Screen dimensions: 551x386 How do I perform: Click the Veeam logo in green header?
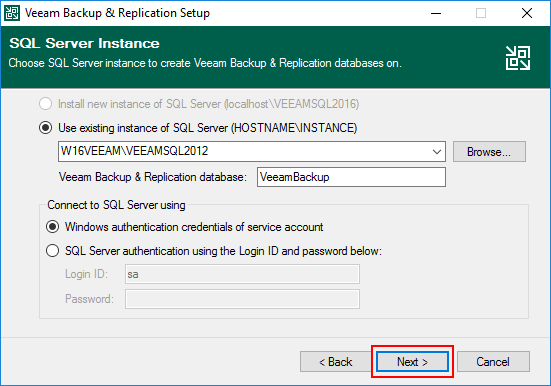point(518,58)
